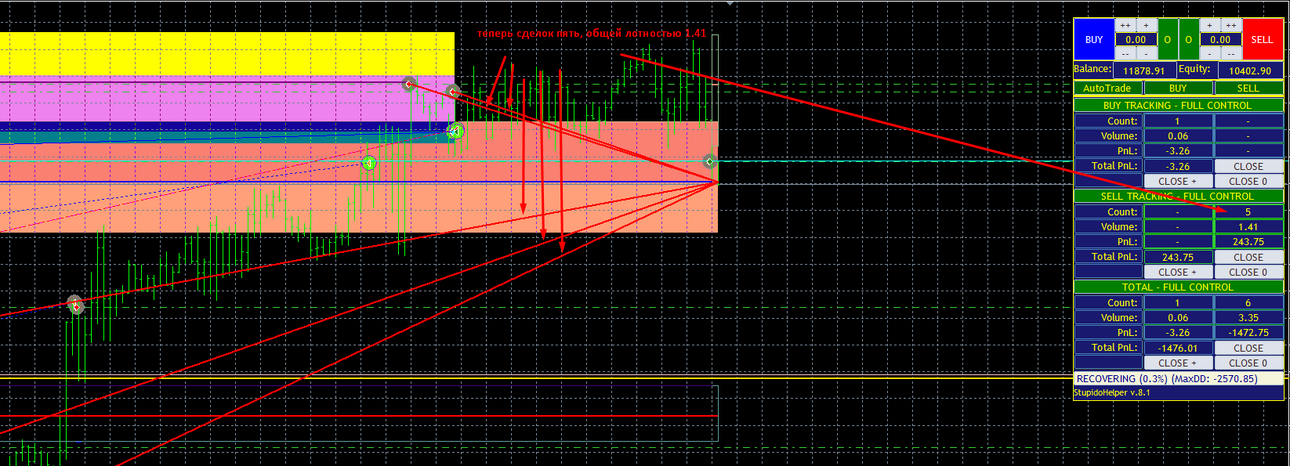Click the Total PnL value -1476.01
1290x466 pixels.
1178,348
